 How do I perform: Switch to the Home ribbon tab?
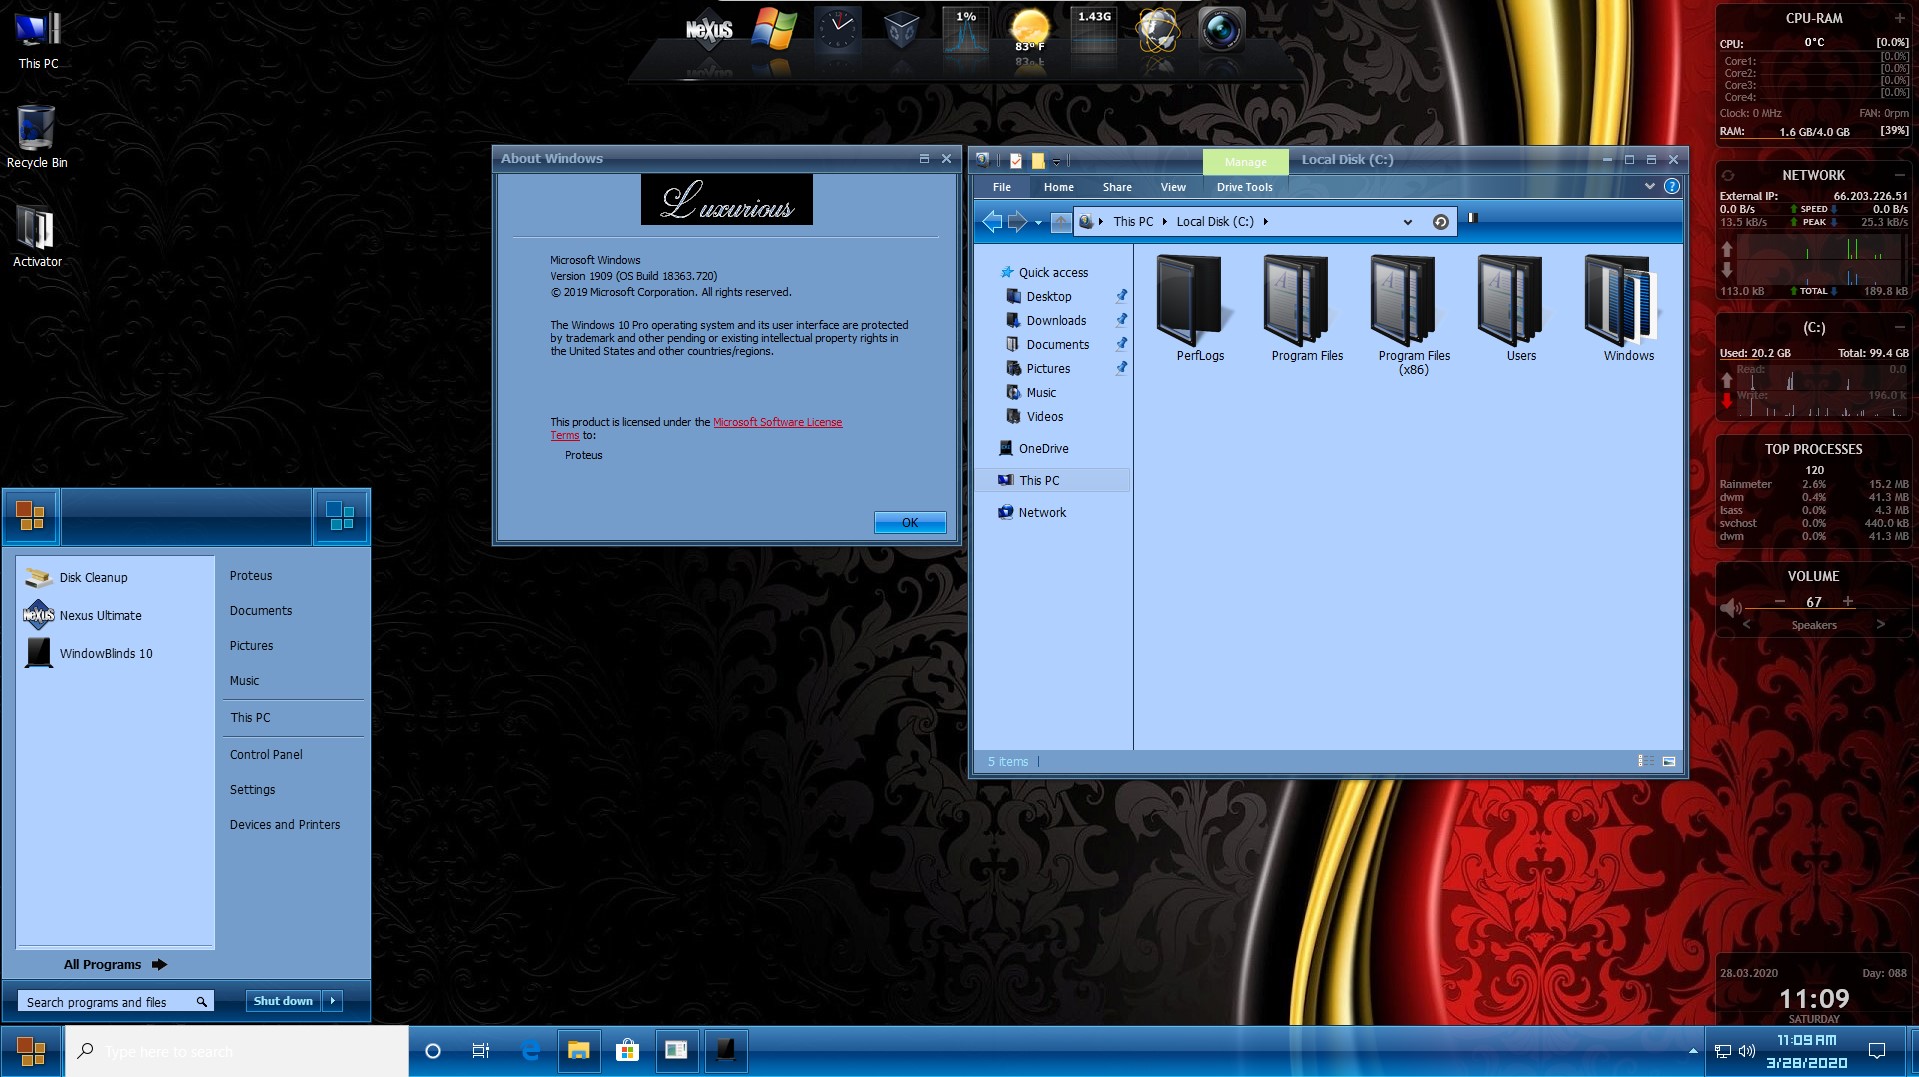(x=1058, y=187)
